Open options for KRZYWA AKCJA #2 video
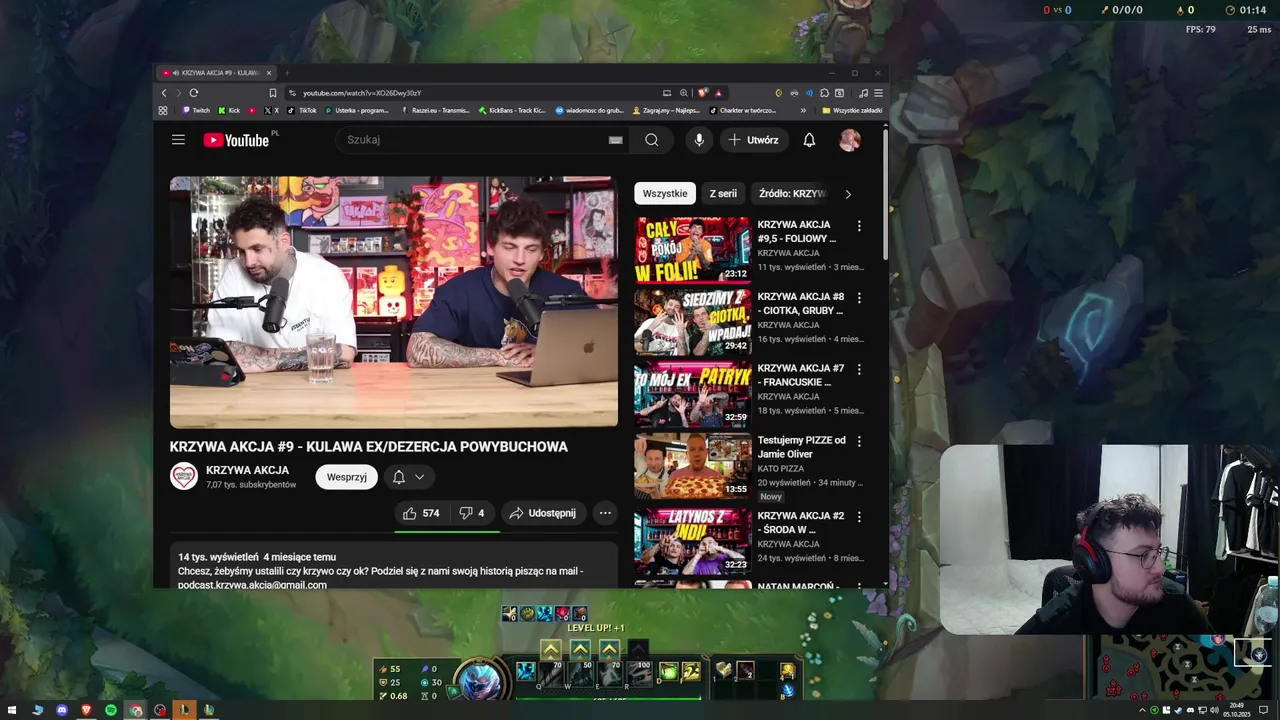The height and width of the screenshot is (720, 1280). 859,516
